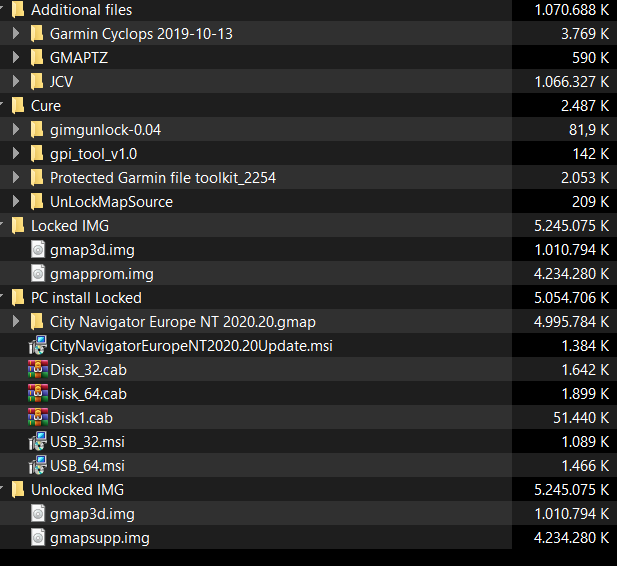
Task: Select the gimgunlock-0.04 name
Action: click(x=105, y=130)
